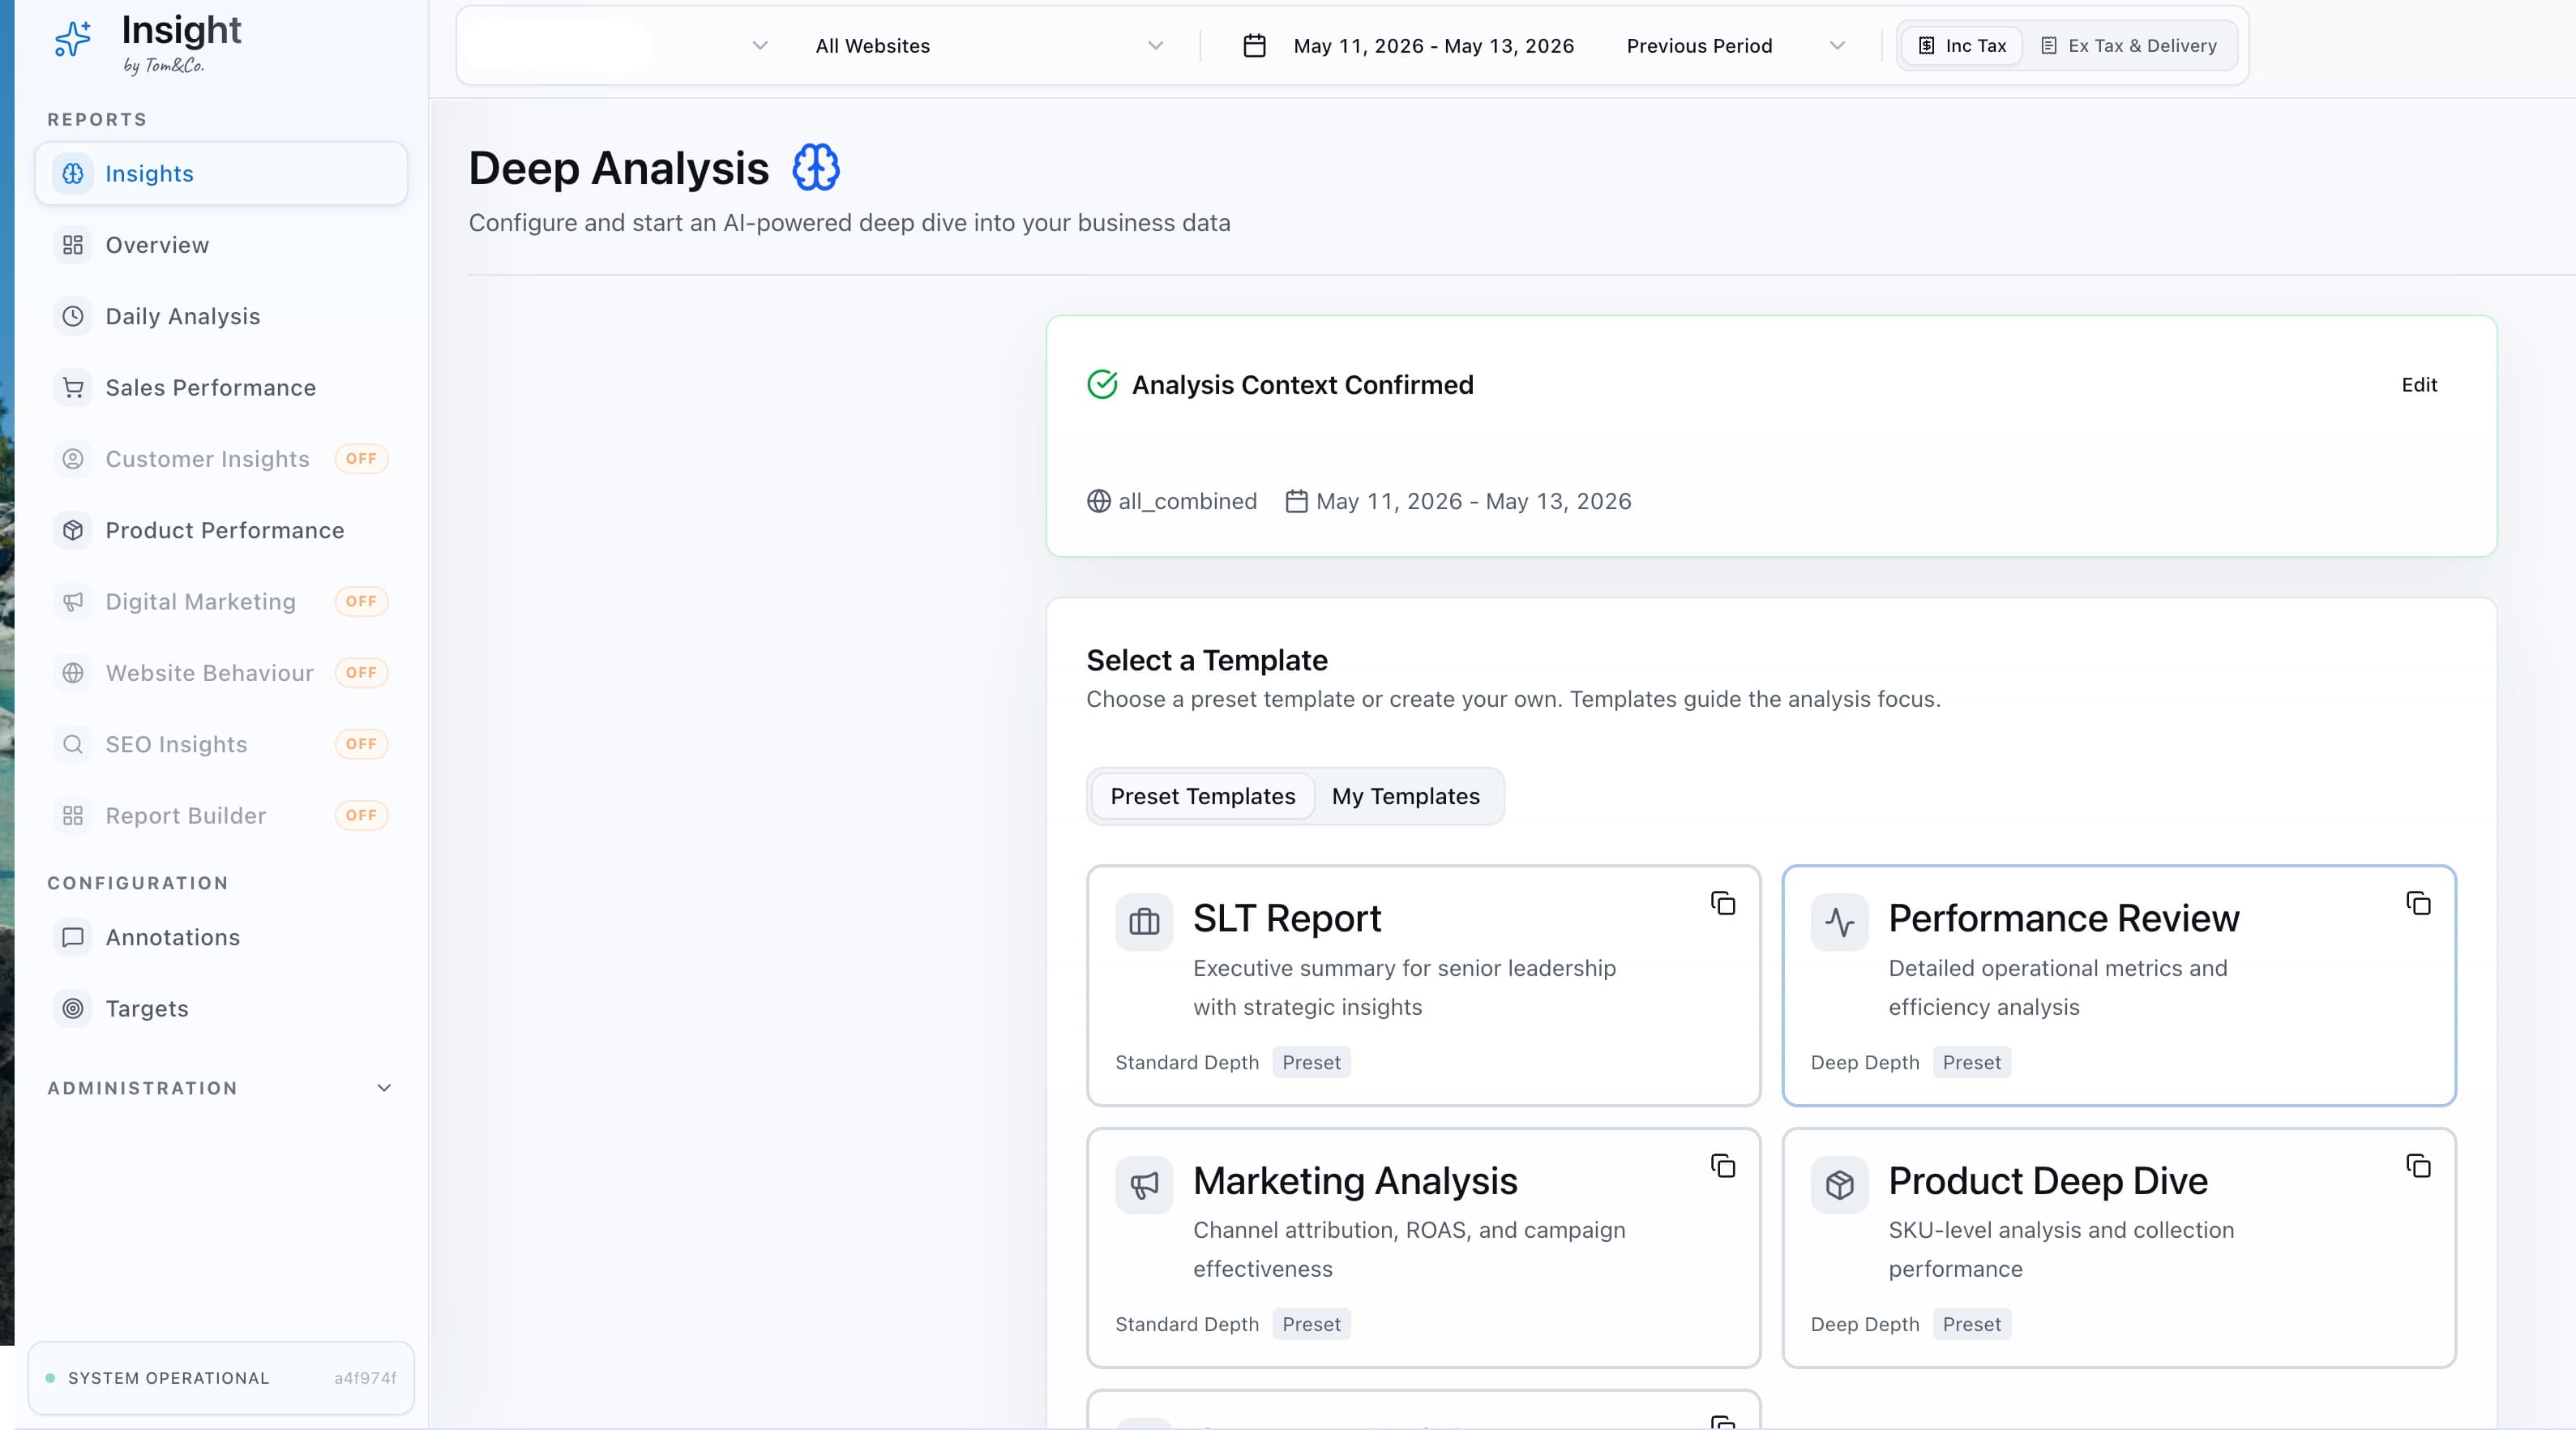The image size is (2576, 1430).
Task: Click the Digital Marketing megaphone icon
Action: tap(73, 602)
